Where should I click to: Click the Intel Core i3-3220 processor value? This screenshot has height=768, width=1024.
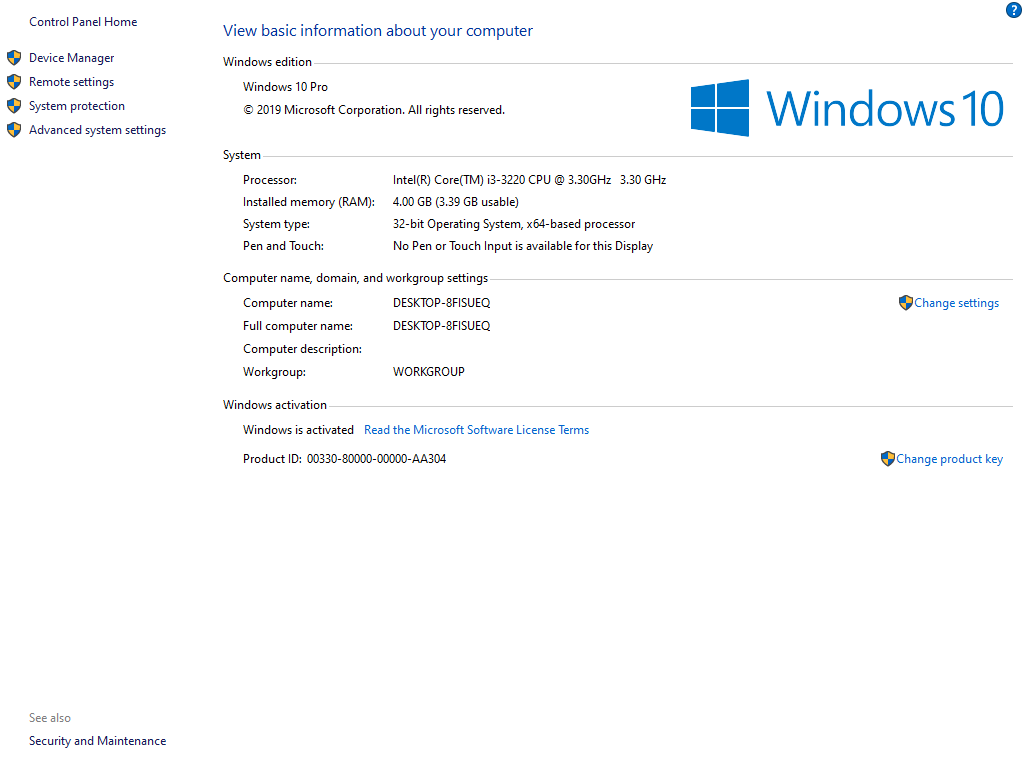pos(529,180)
